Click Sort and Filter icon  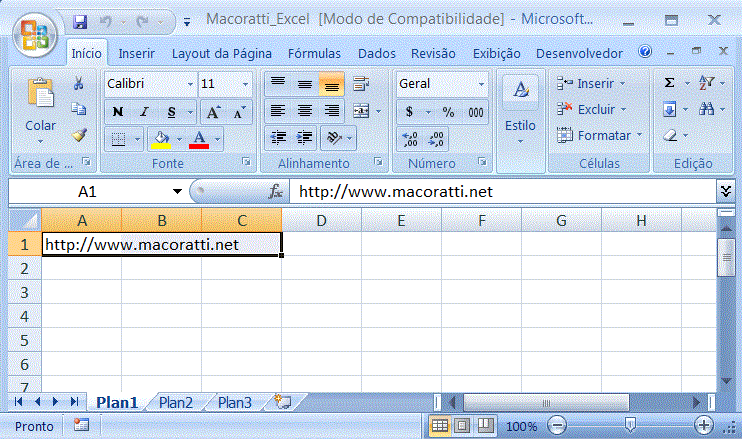click(706, 83)
